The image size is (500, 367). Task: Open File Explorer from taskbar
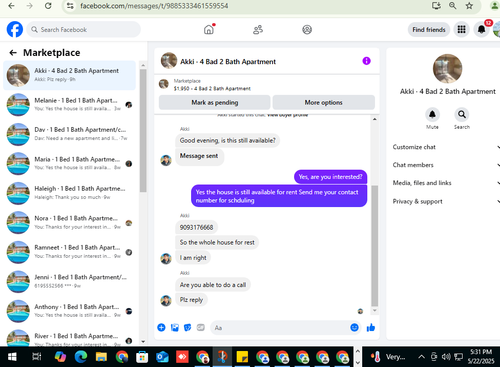point(101,357)
